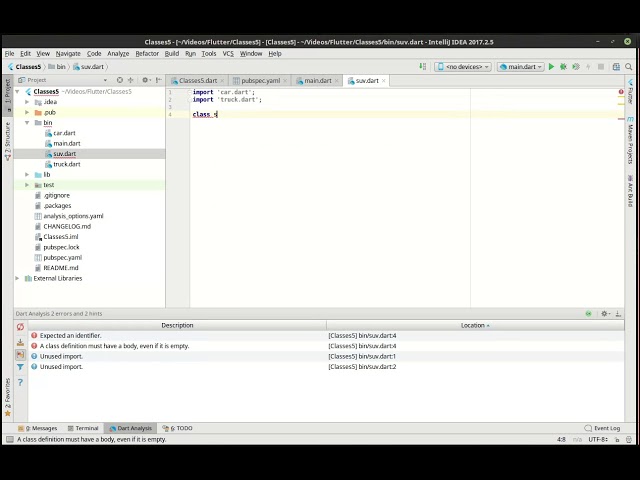Toggle autoscroll to source icon in analysis panel
The height and width of the screenshot is (480, 640).
[x=20, y=342]
